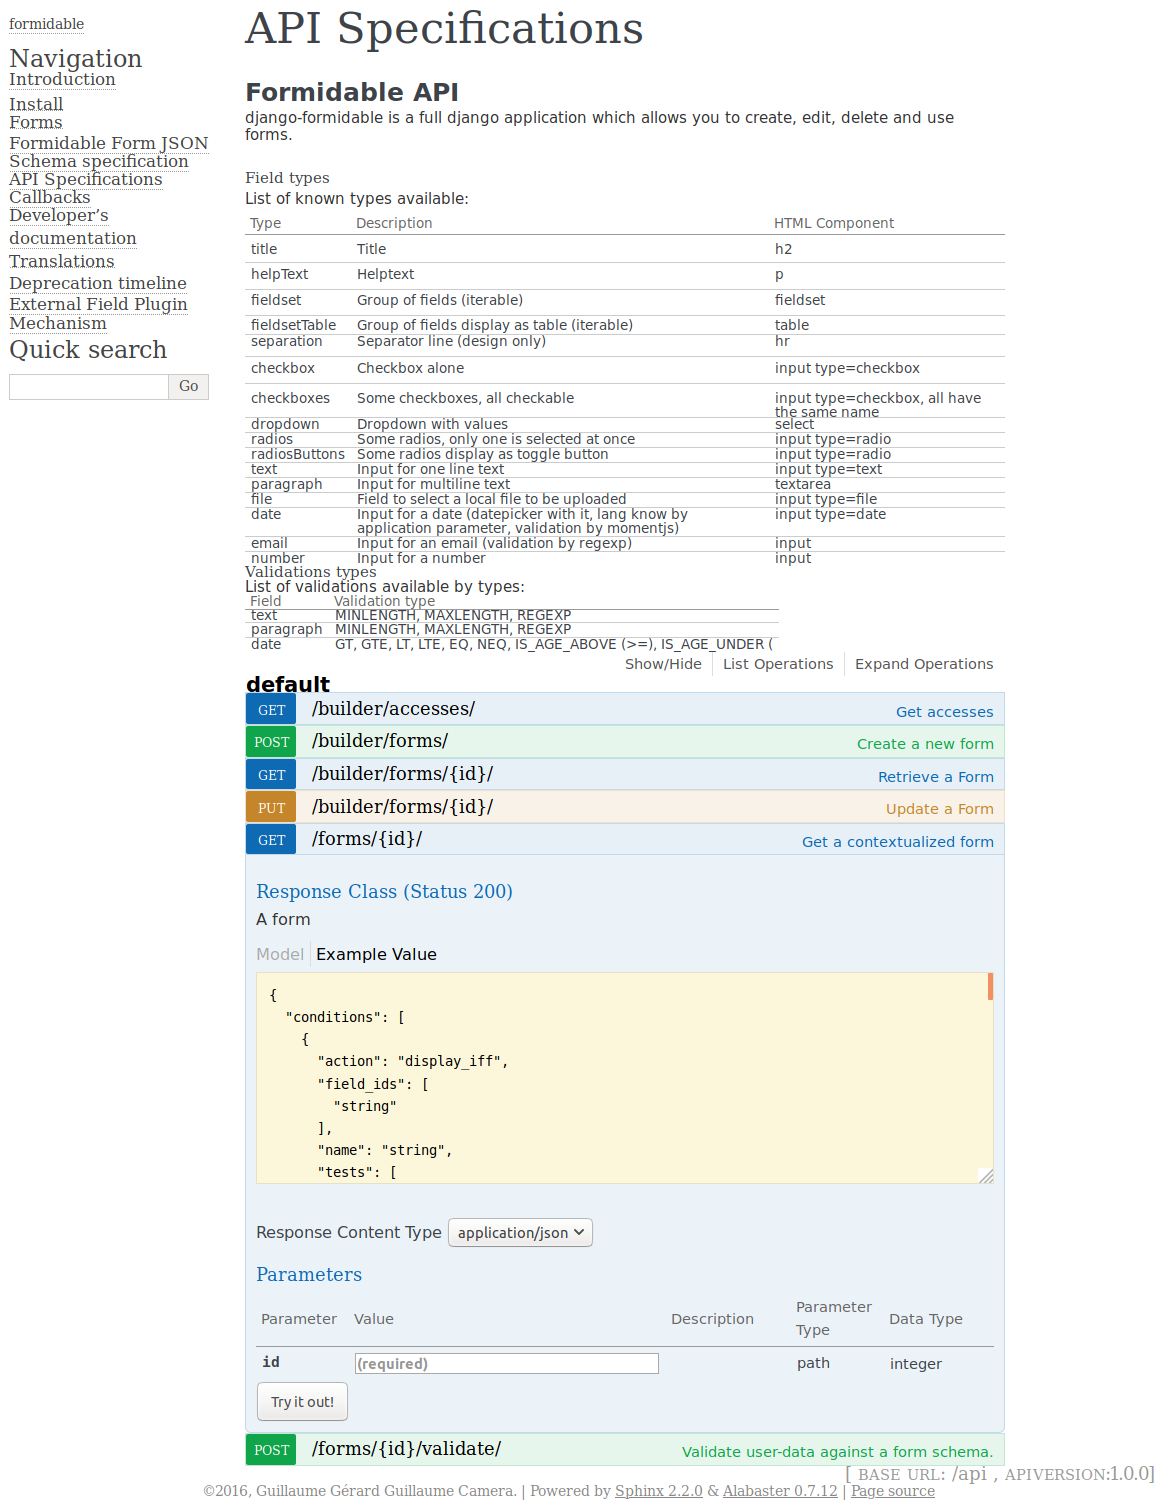Click POST badge for /forms/{id}/validate/
This screenshot has height=1511, width=1162.
(271, 1450)
